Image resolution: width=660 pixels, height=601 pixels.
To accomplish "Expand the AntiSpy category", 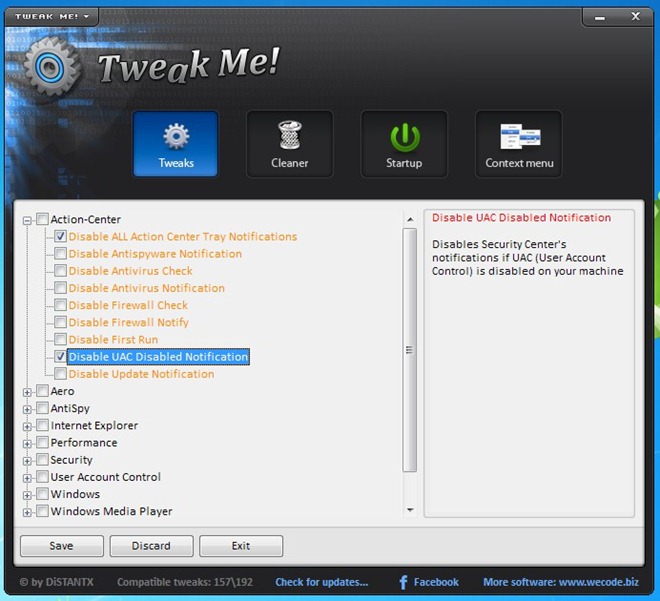I will click(x=27, y=410).
